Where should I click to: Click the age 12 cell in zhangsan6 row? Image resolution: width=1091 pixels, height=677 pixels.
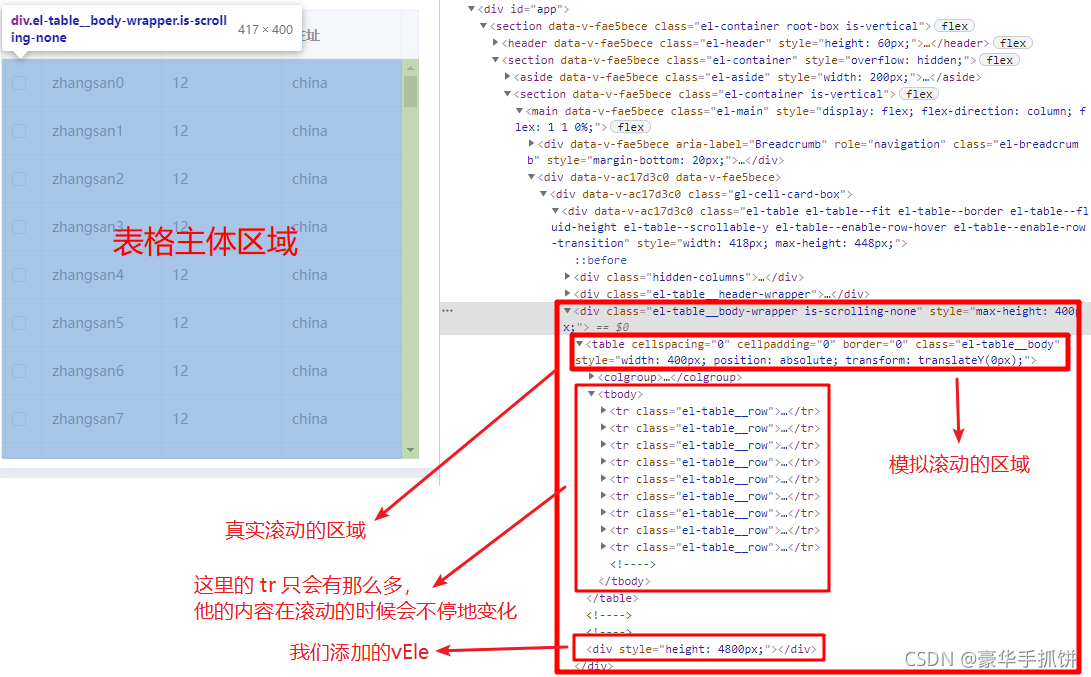(221, 371)
